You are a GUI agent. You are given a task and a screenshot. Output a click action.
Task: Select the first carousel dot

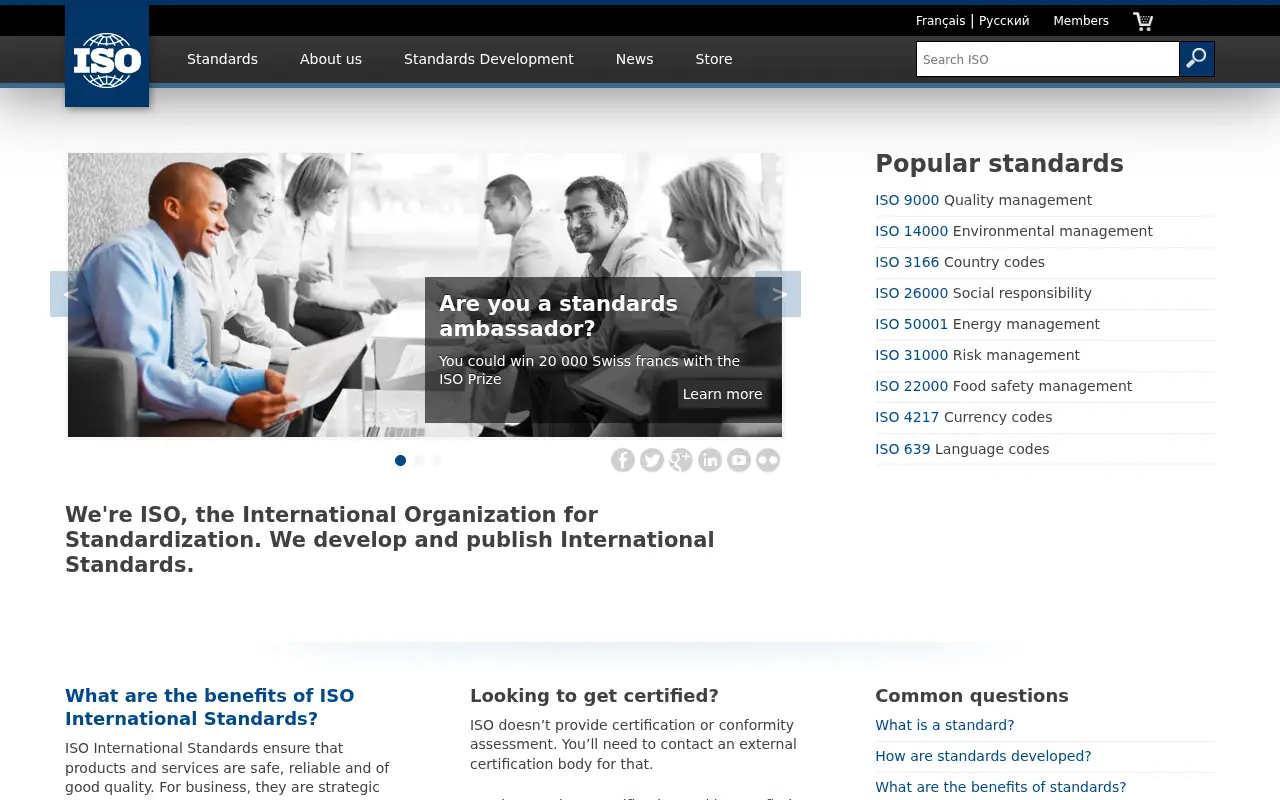401,461
